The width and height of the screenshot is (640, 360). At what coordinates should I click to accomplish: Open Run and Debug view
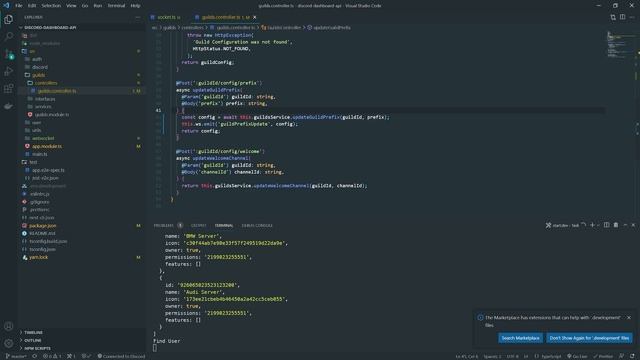coord(9,71)
